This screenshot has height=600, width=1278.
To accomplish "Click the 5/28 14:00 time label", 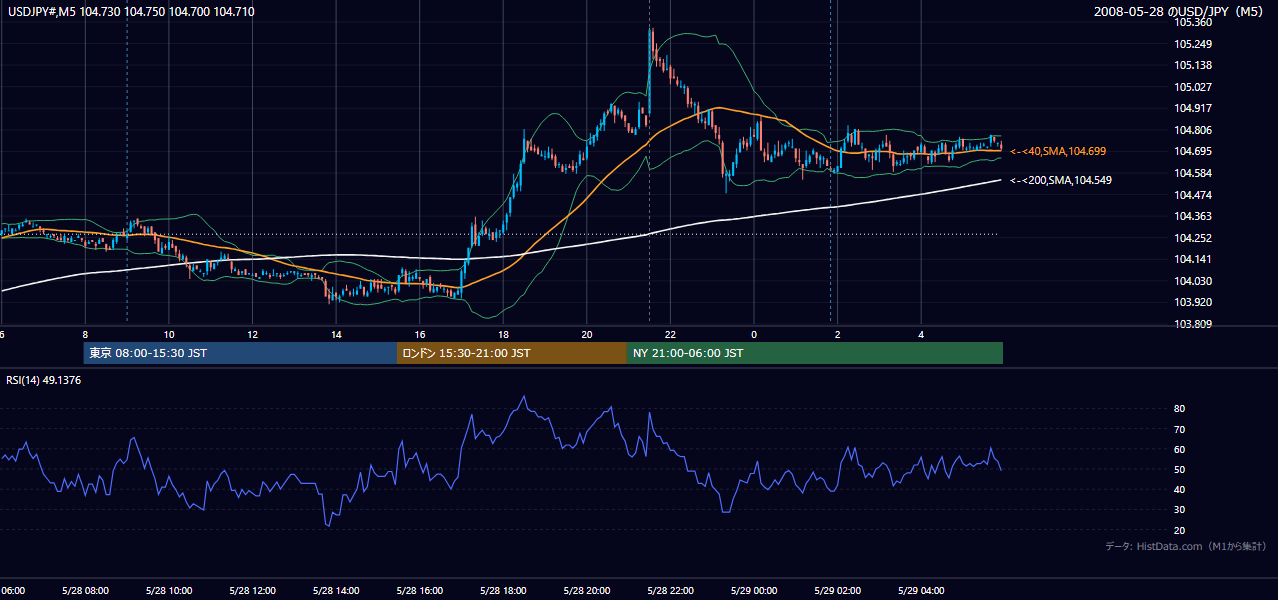I will pyautogui.click(x=336, y=590).
